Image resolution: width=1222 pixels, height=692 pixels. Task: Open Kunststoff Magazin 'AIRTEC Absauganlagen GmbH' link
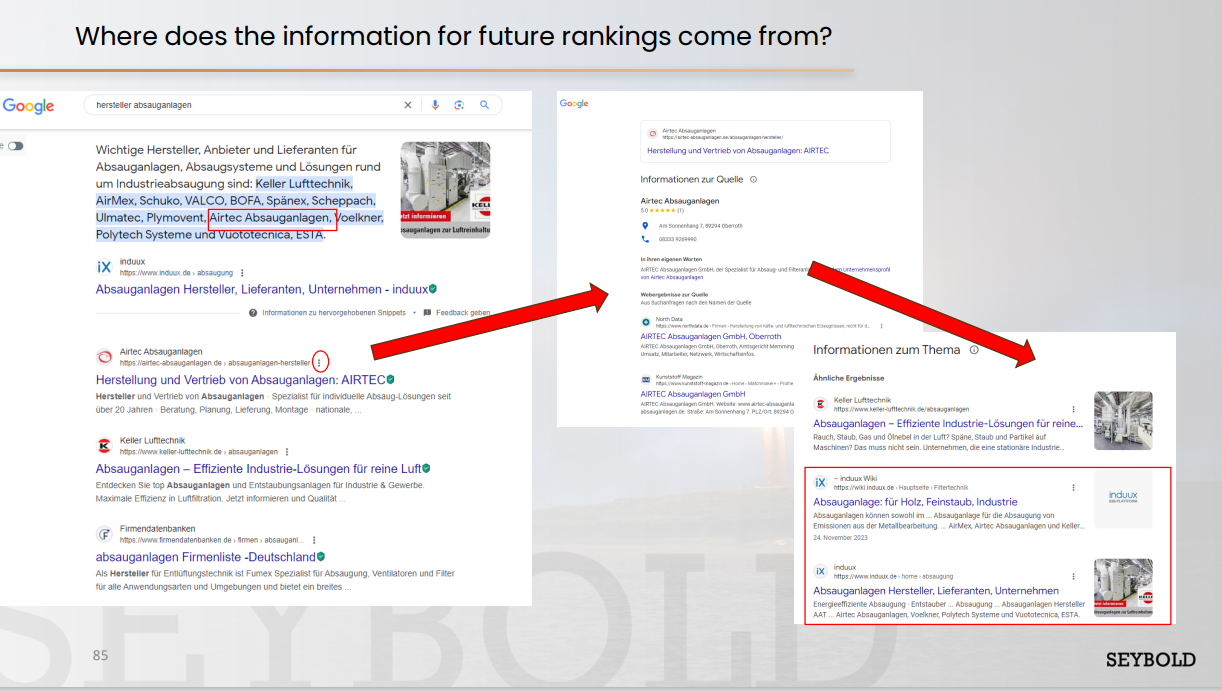[693, 394]
